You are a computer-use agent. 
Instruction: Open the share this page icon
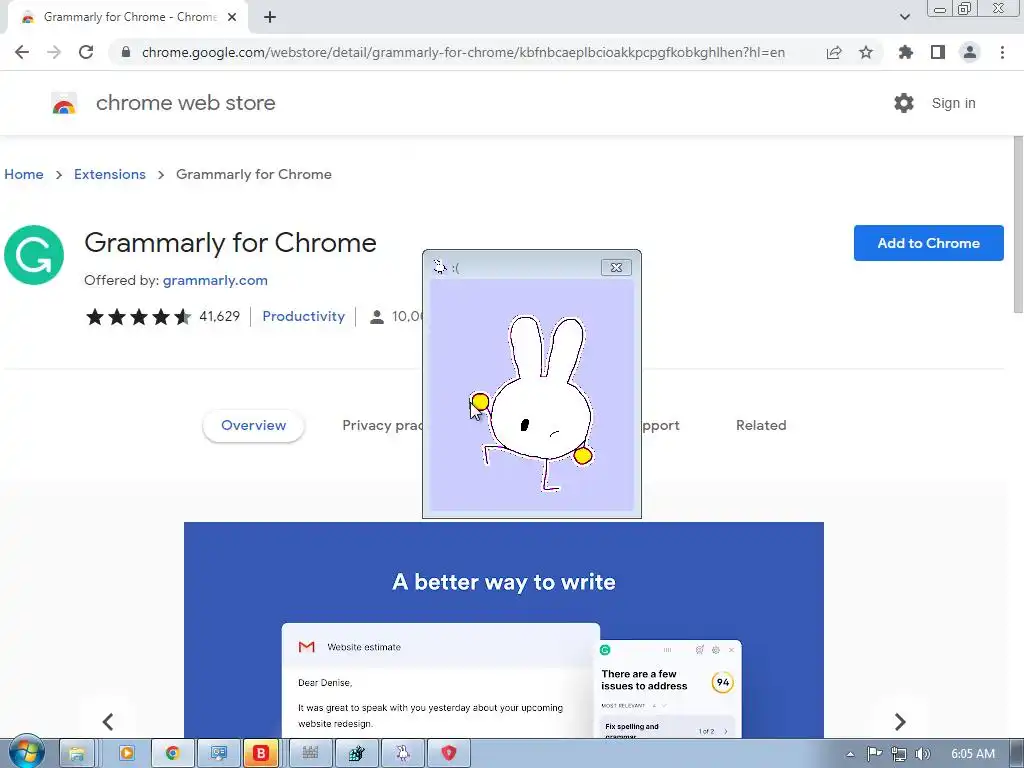click(x=834, y=52)
